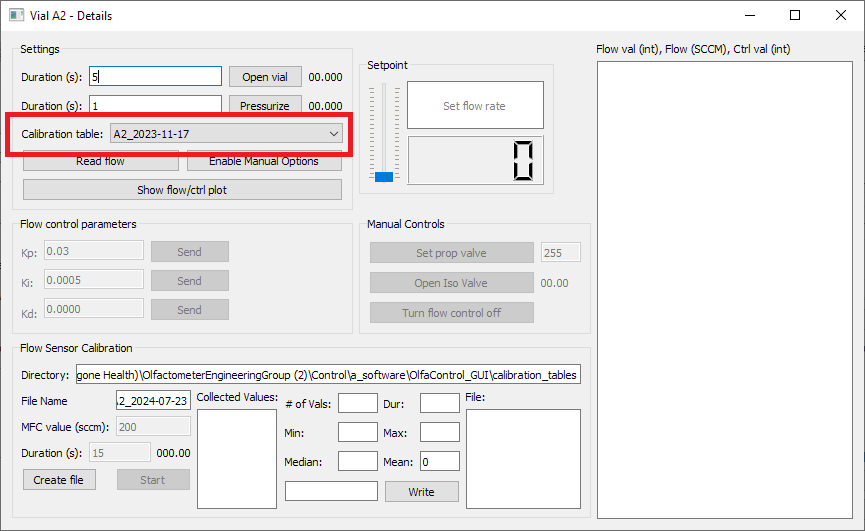Image resolution: width=865 pixels, height=531 pixels.
Task: Click the Vial A2 window title icon
Action: tap(17, 15)
